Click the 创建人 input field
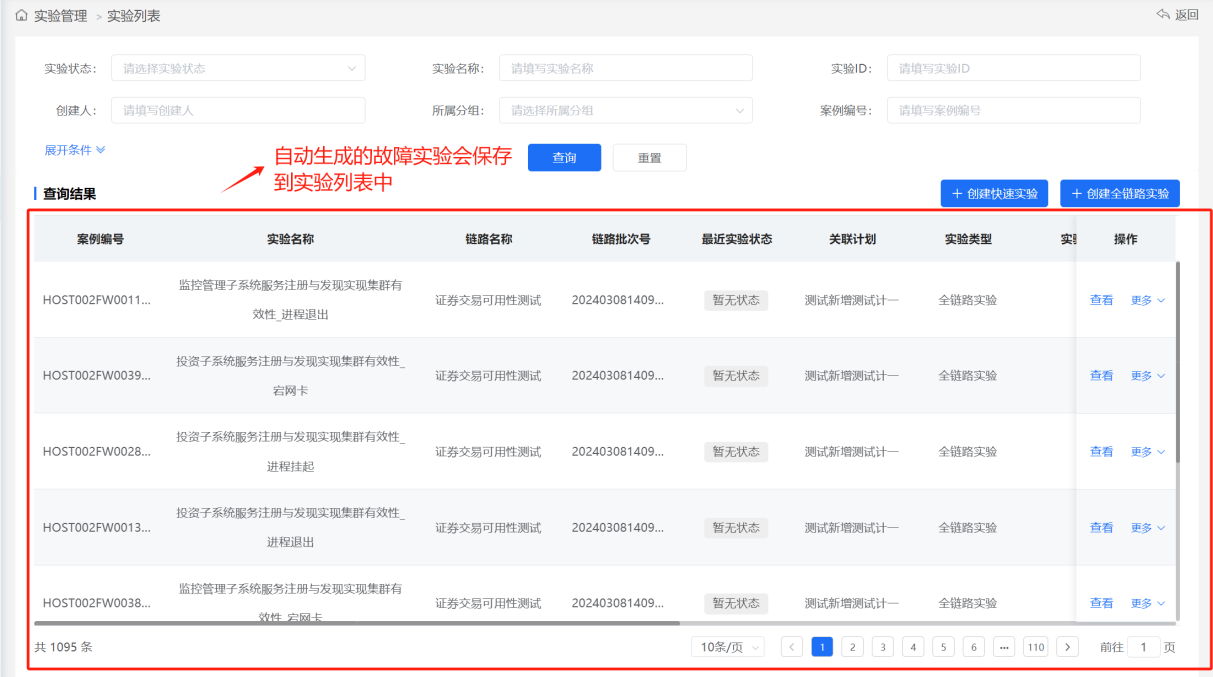1213x677 pixels. tap(238, 110)
